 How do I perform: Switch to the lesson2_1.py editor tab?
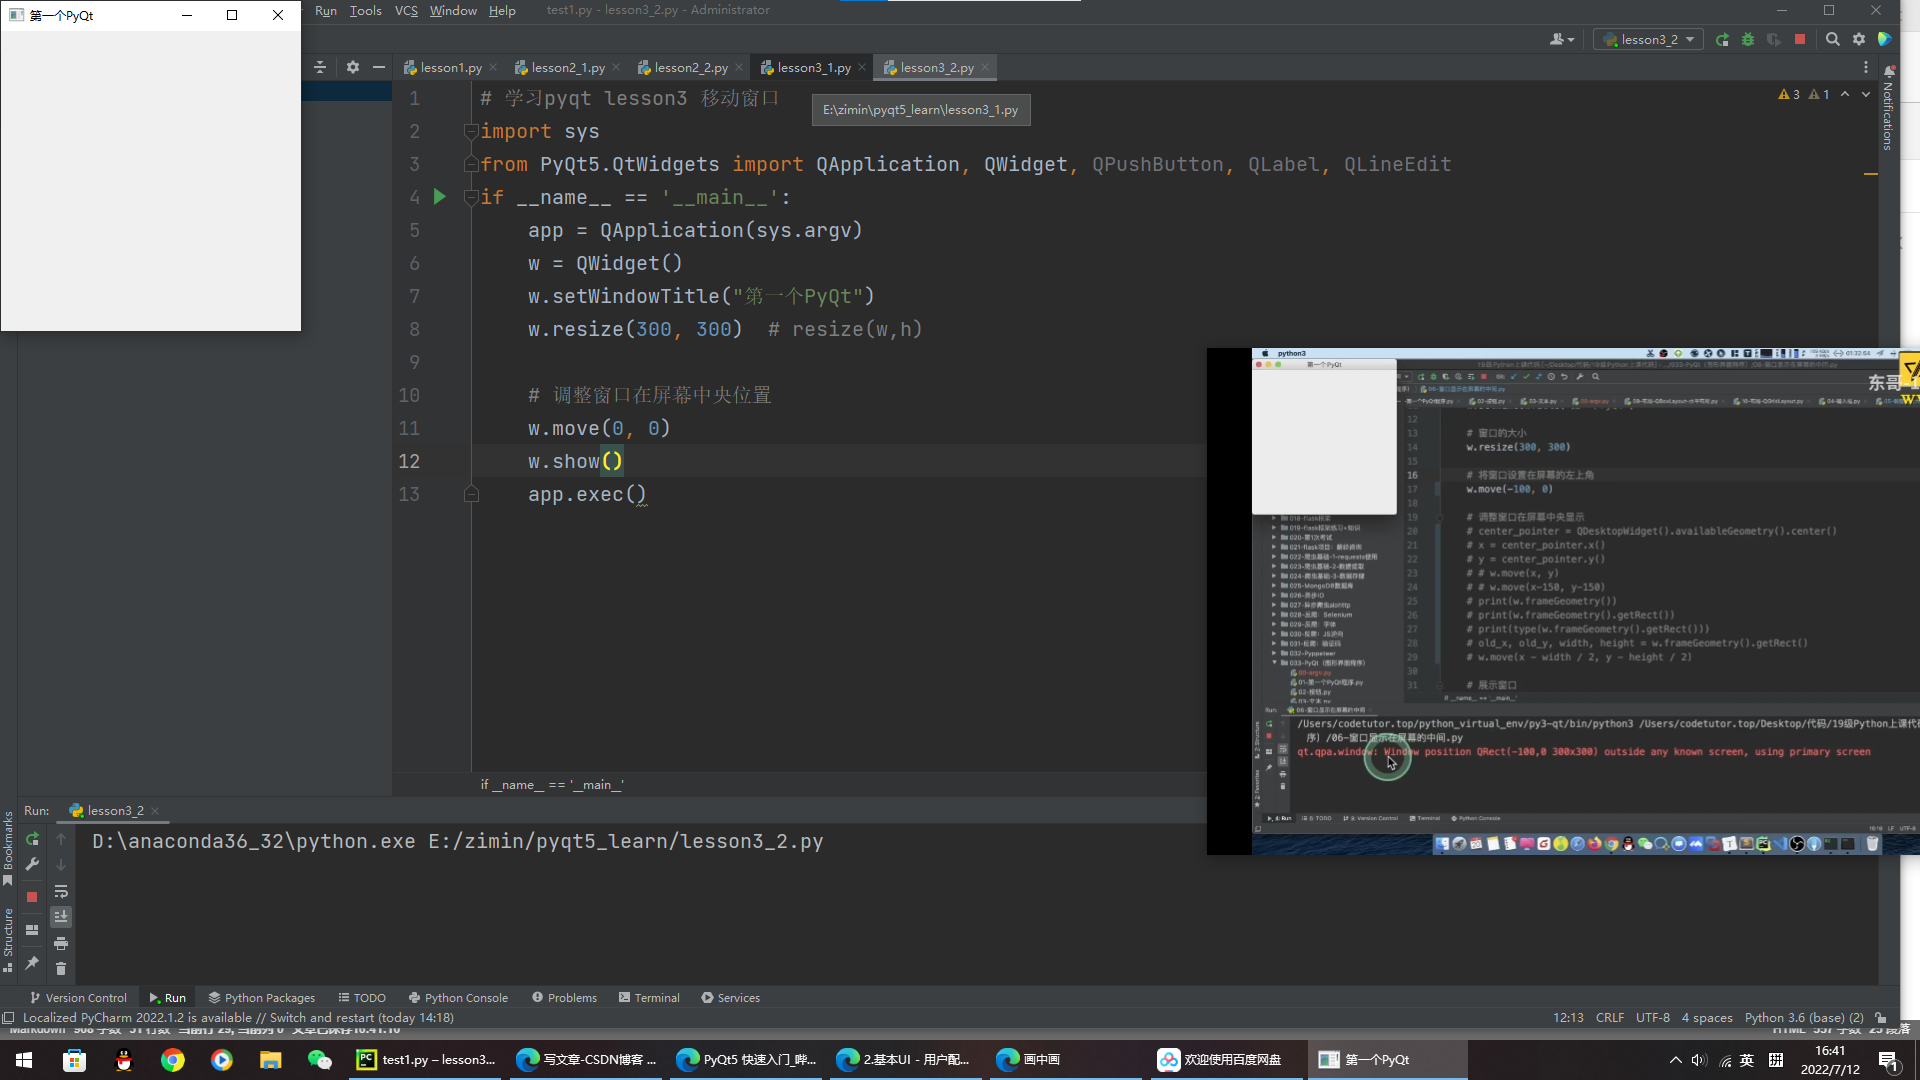pyautogui.click(x=565, y=67)
